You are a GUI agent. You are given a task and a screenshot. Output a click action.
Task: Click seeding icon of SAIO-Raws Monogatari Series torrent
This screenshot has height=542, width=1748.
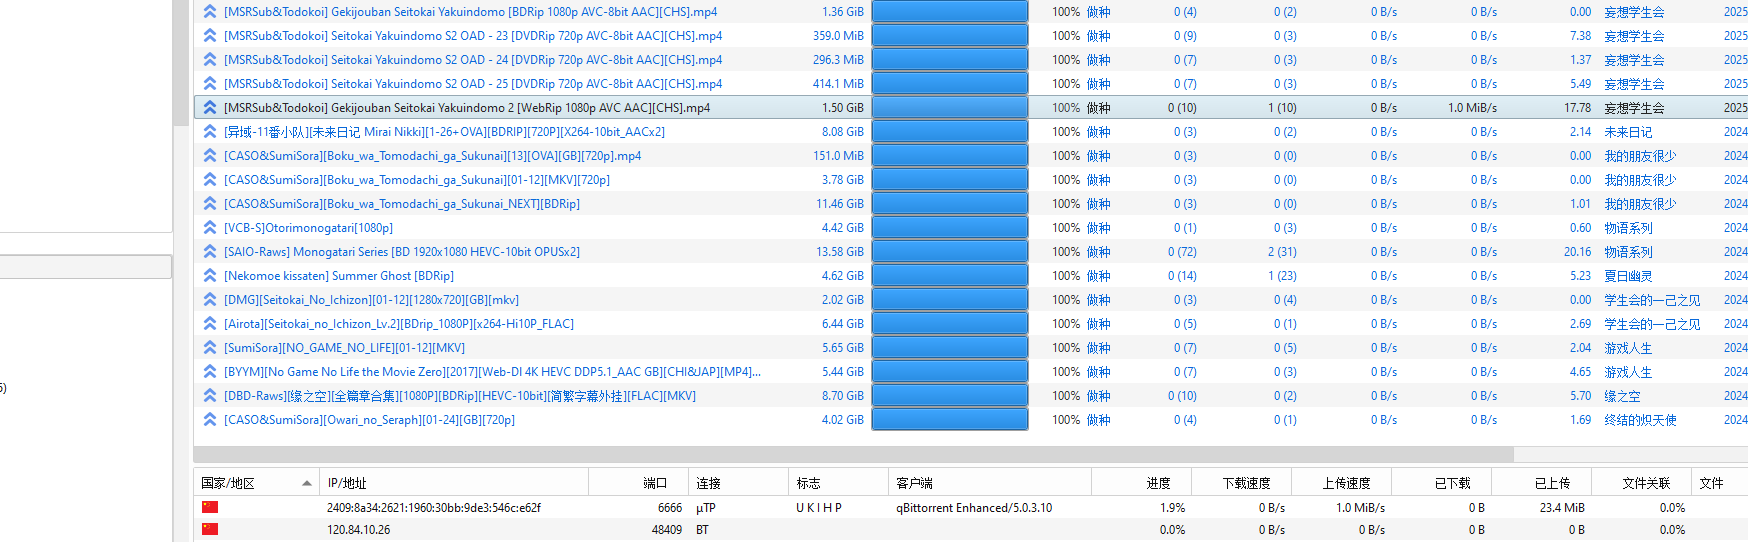pyautogui.click(x=210, y=252)
